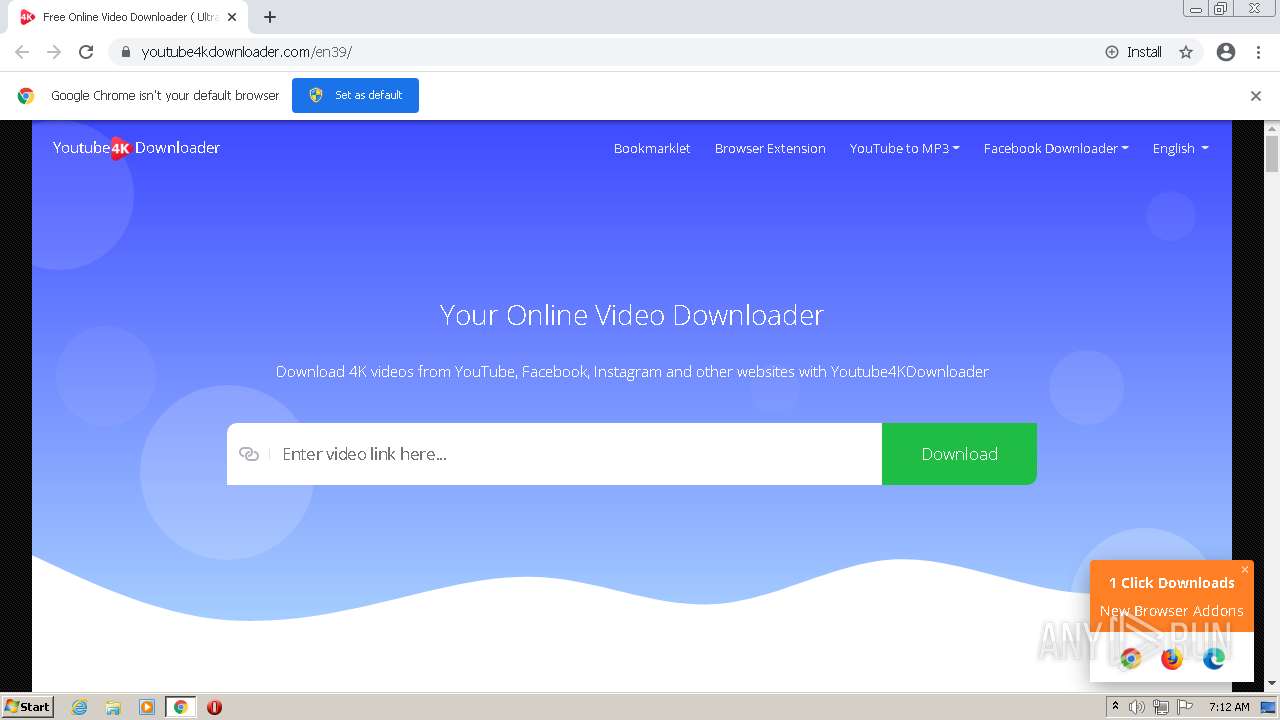Select the Free Online Video Downloader tab
Screen dimensions: 1280x720
tap(128, 17)
